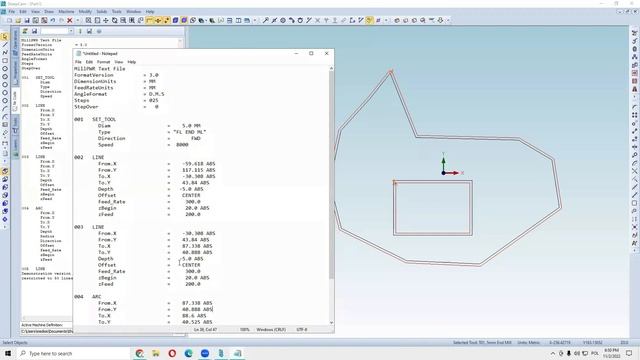Image resolution: width=640 pixels, height=360 pixels.
Task: Click the taskbar search box
Action: (x=72, y=353)
